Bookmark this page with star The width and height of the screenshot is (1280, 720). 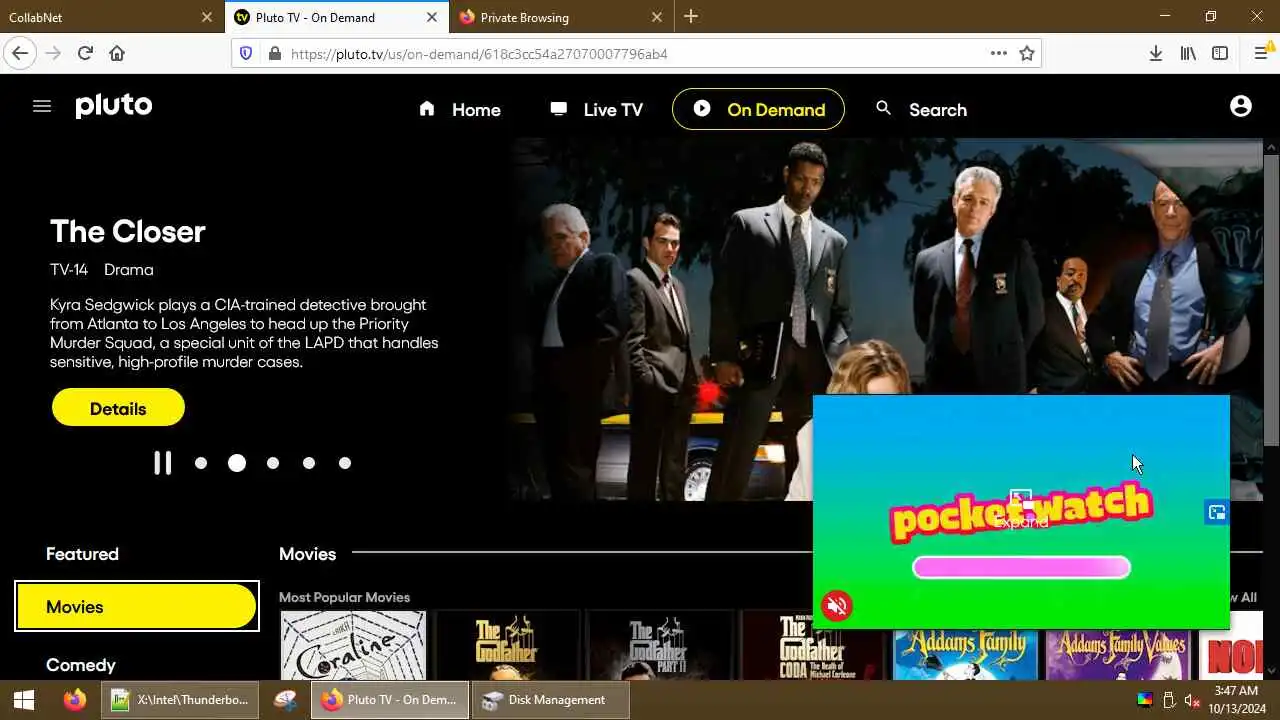pos(1027,53)
